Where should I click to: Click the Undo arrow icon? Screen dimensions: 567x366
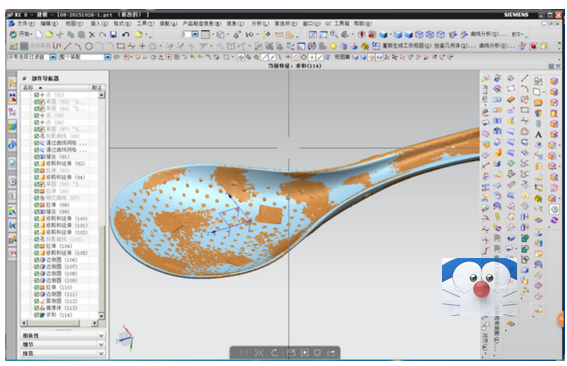point(125,35)
